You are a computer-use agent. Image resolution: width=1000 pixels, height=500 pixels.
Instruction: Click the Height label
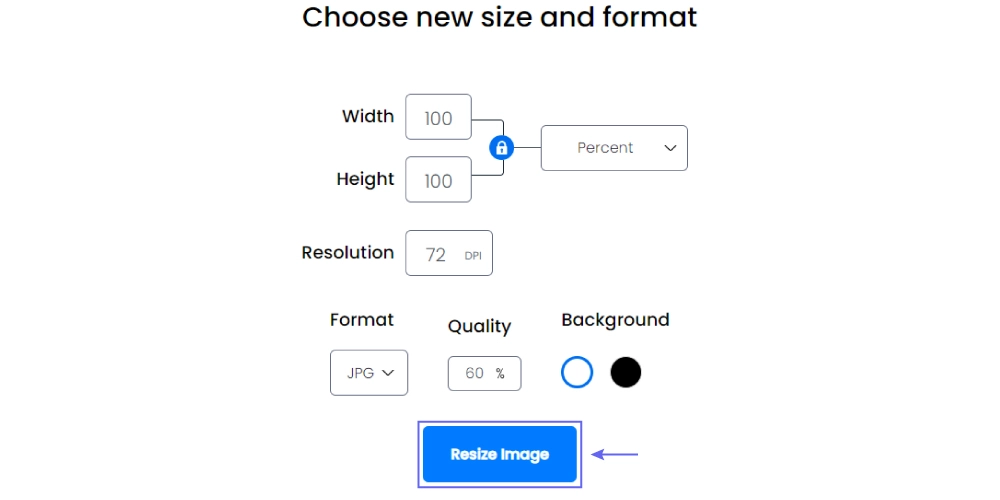(x=365, y=179)
